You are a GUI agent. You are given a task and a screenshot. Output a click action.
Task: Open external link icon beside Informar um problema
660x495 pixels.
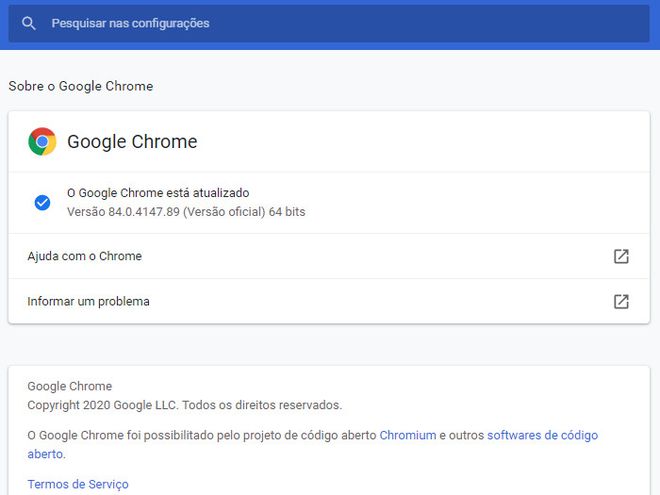click(x=621, y=301)
